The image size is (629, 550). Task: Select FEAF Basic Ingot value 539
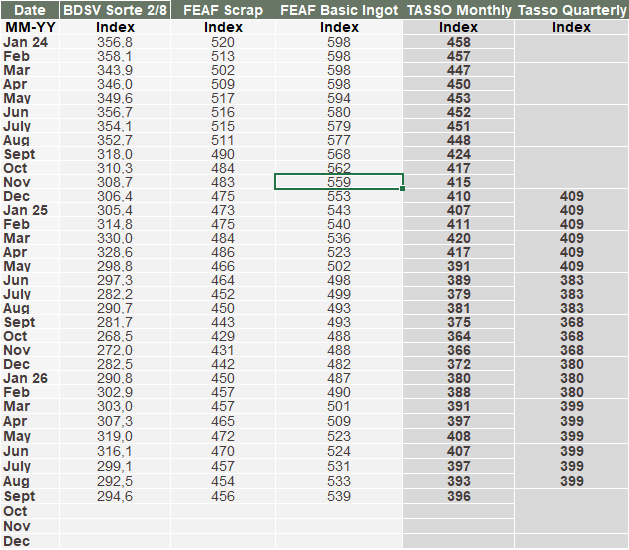(x=339, y=496)
